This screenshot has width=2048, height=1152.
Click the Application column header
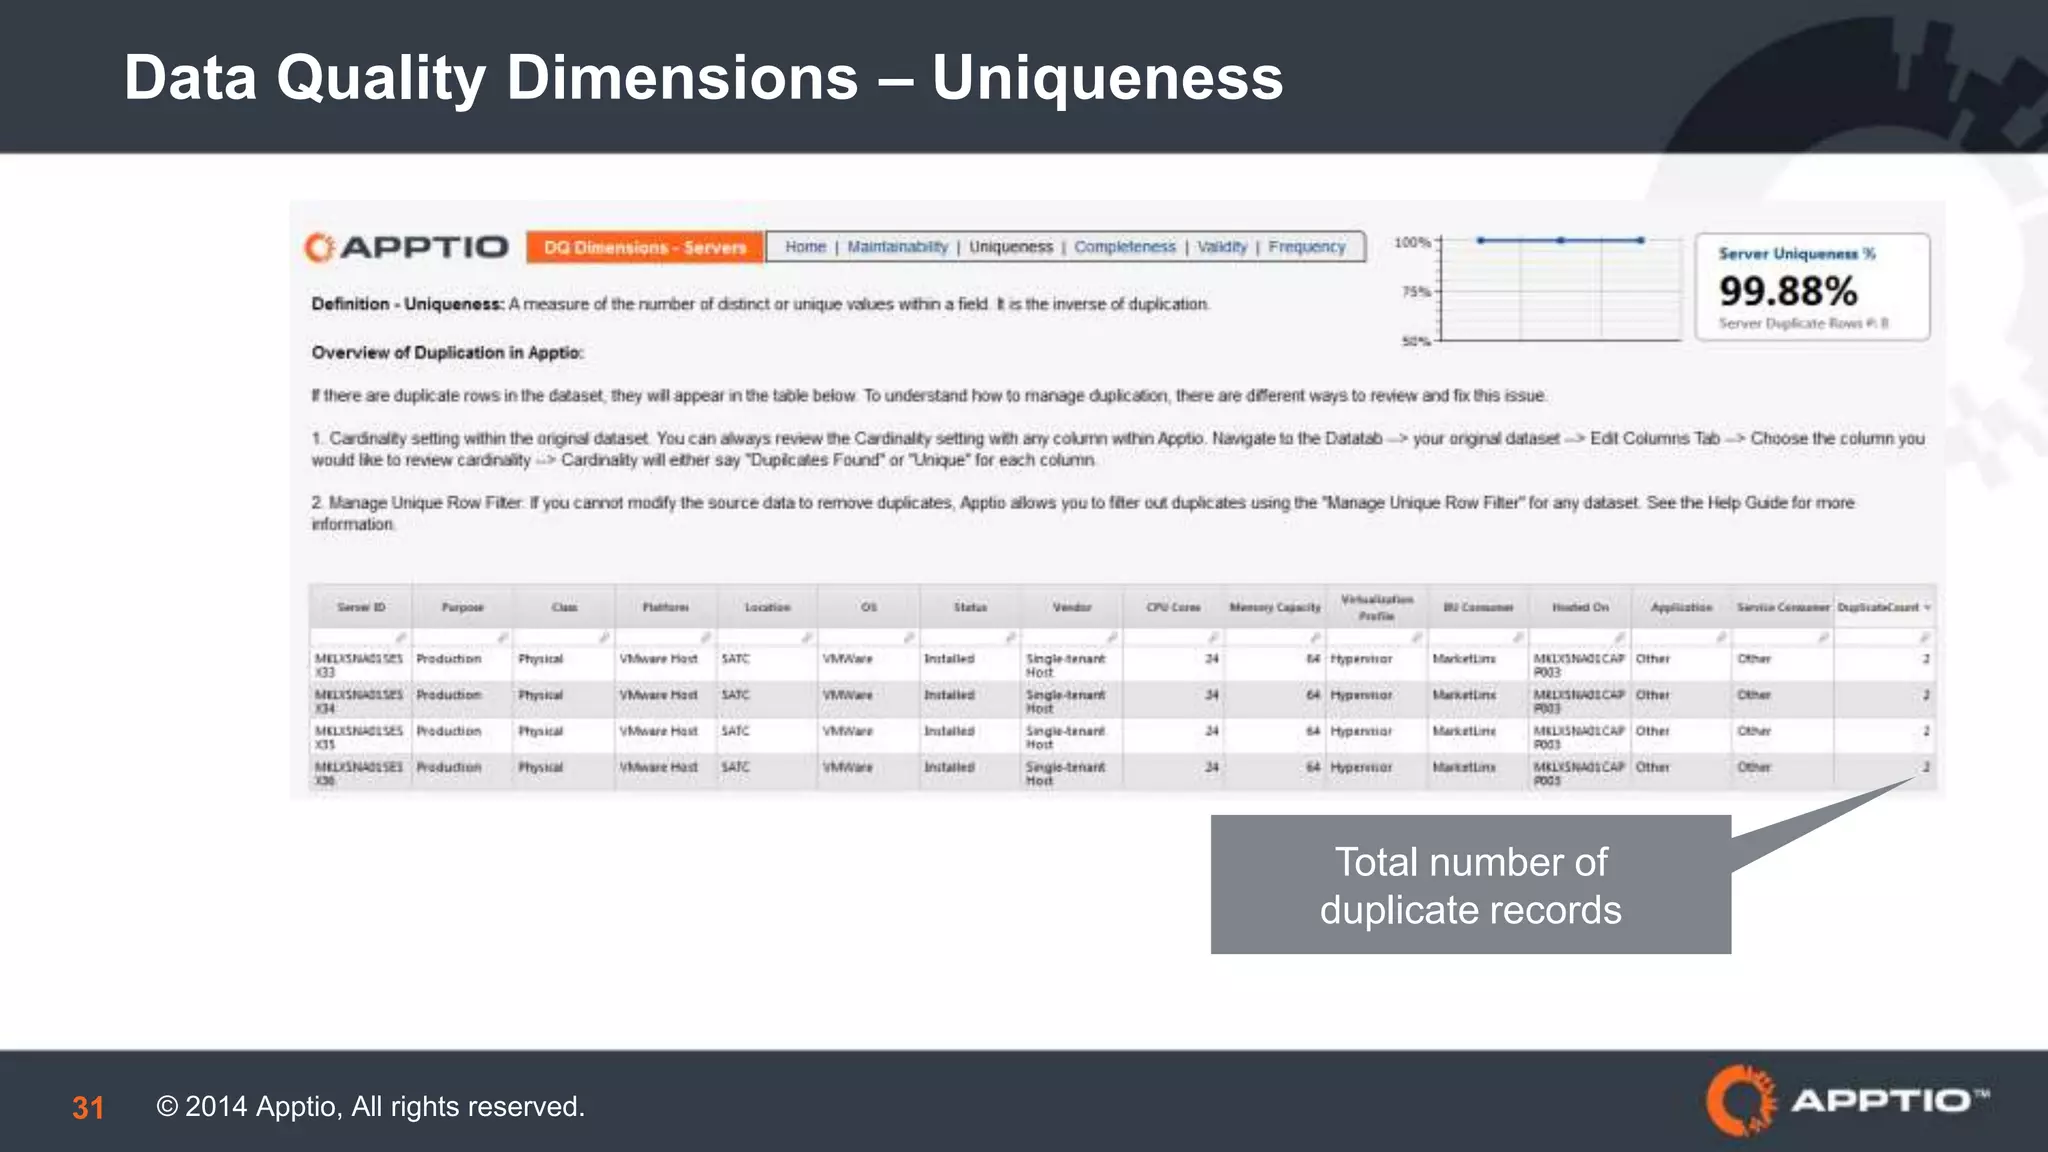[x=1681, y=607]
